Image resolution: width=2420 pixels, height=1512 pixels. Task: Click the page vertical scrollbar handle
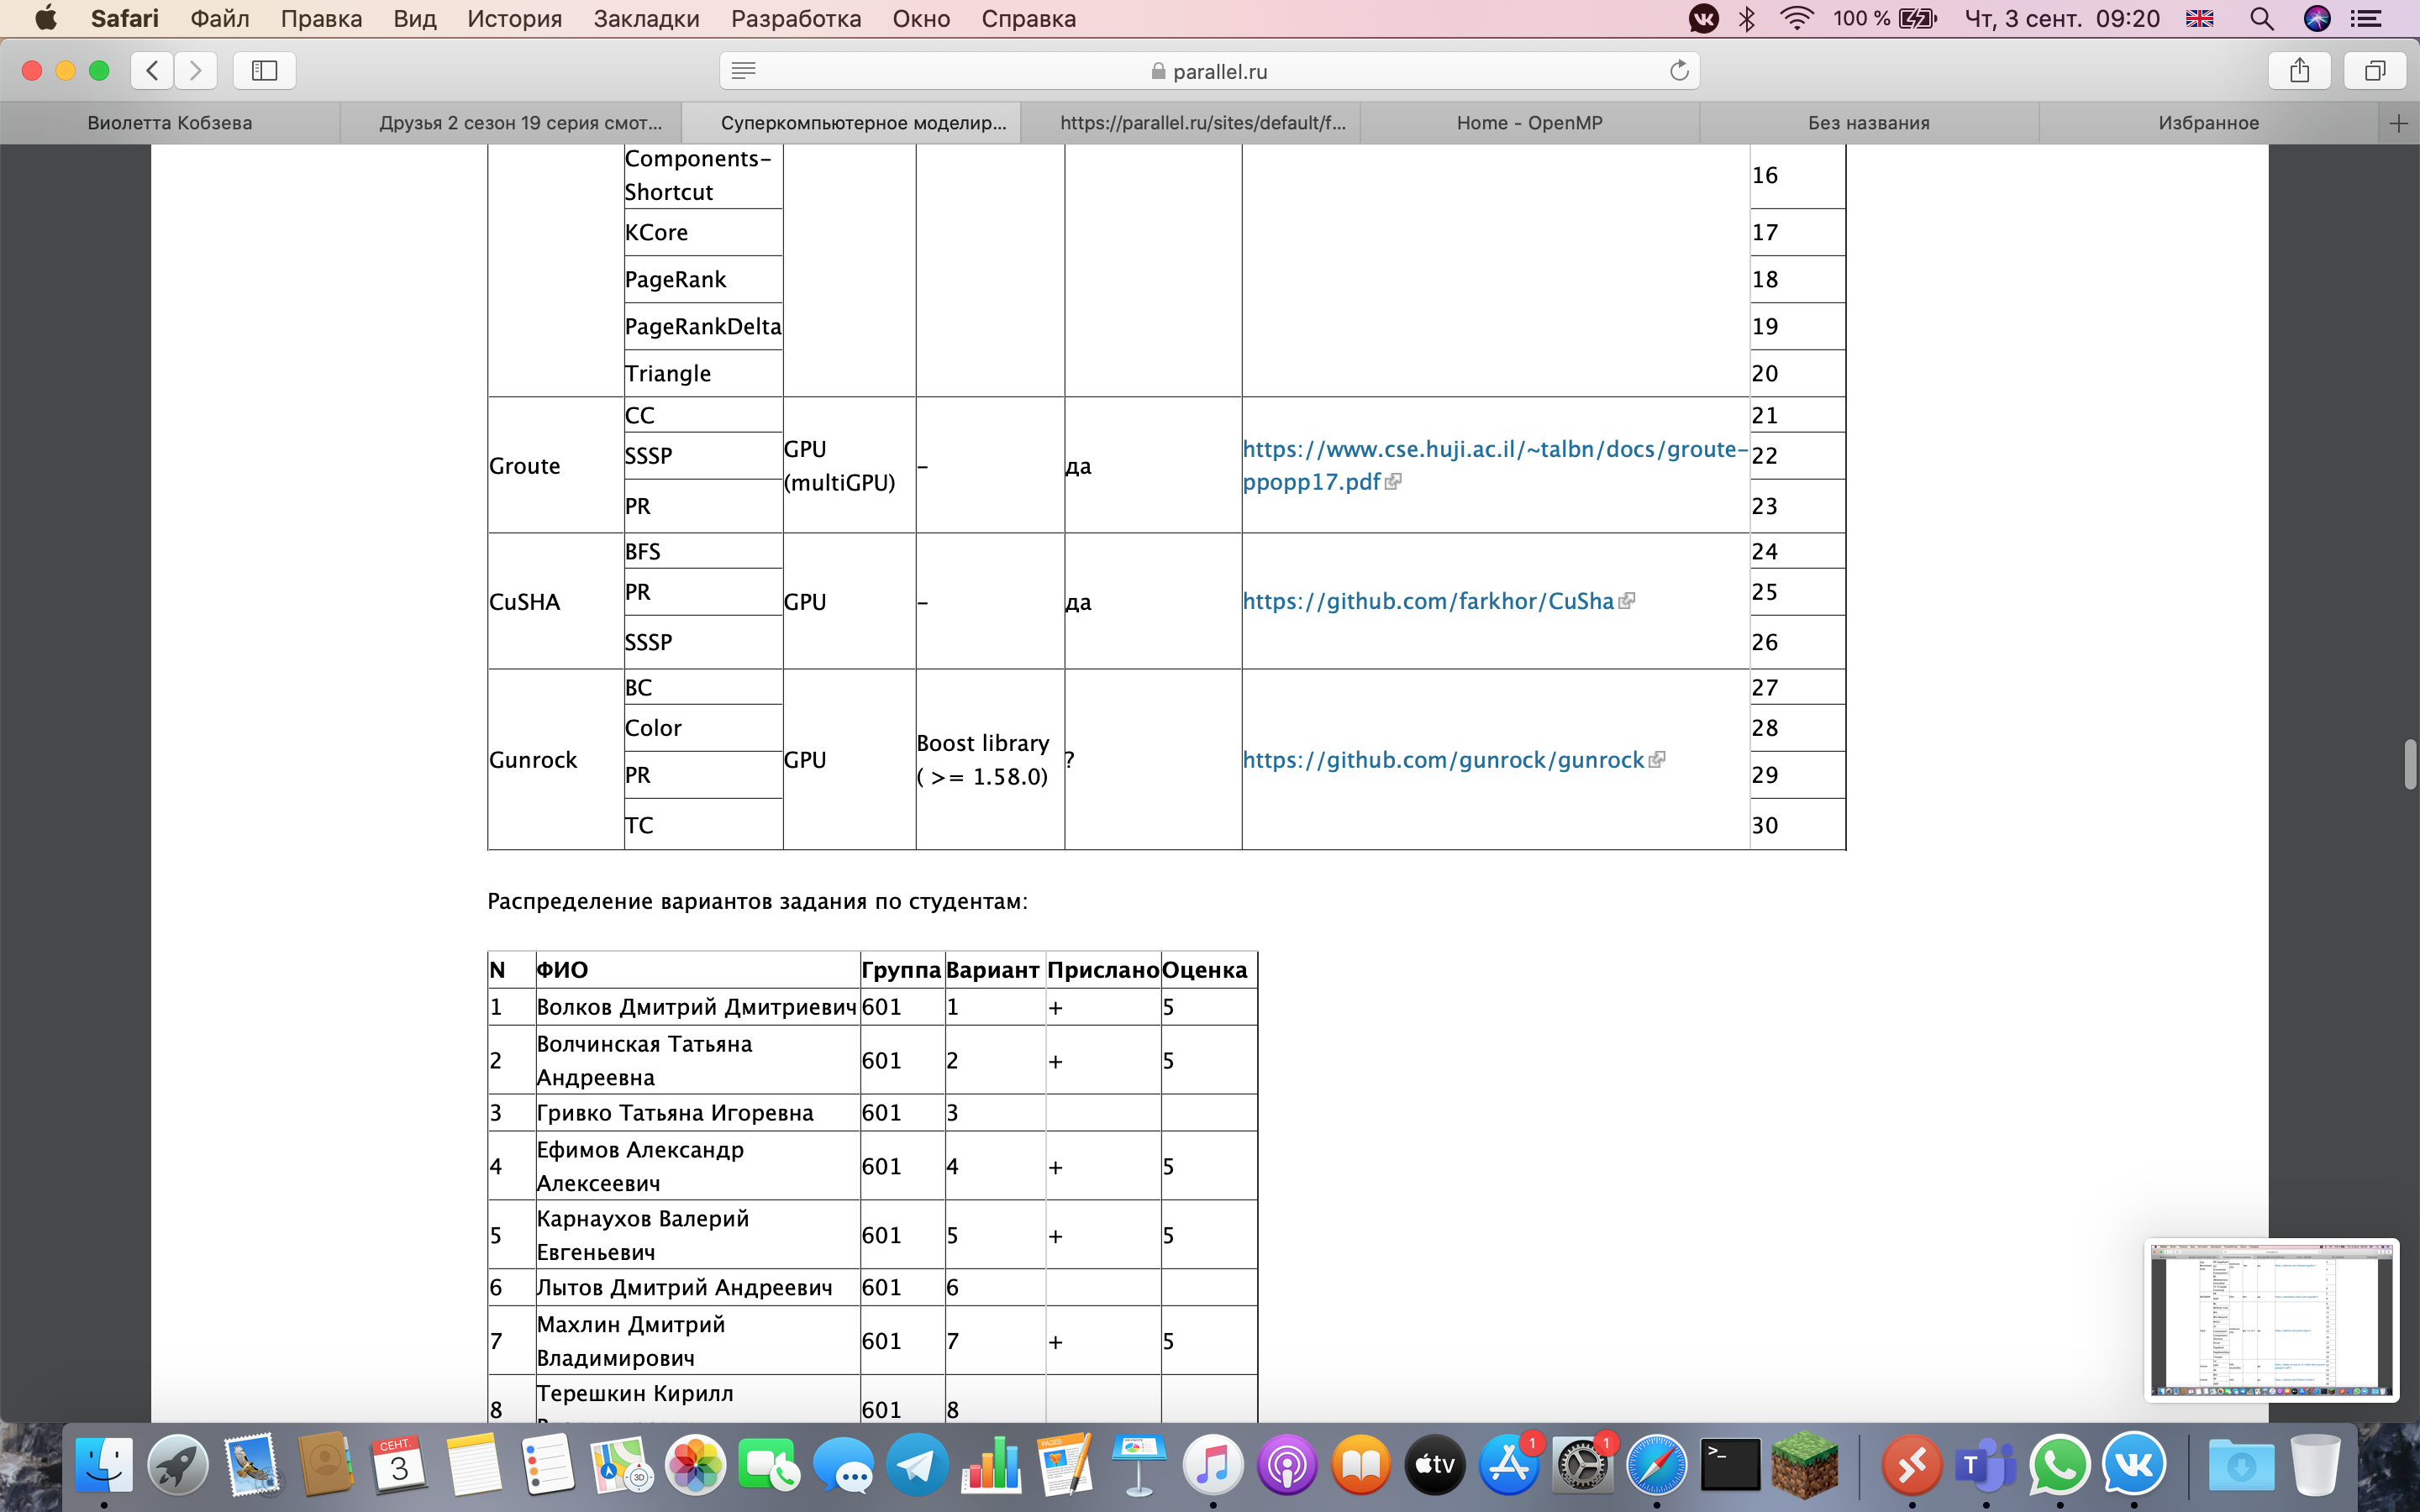click(x=2410, y=765)
